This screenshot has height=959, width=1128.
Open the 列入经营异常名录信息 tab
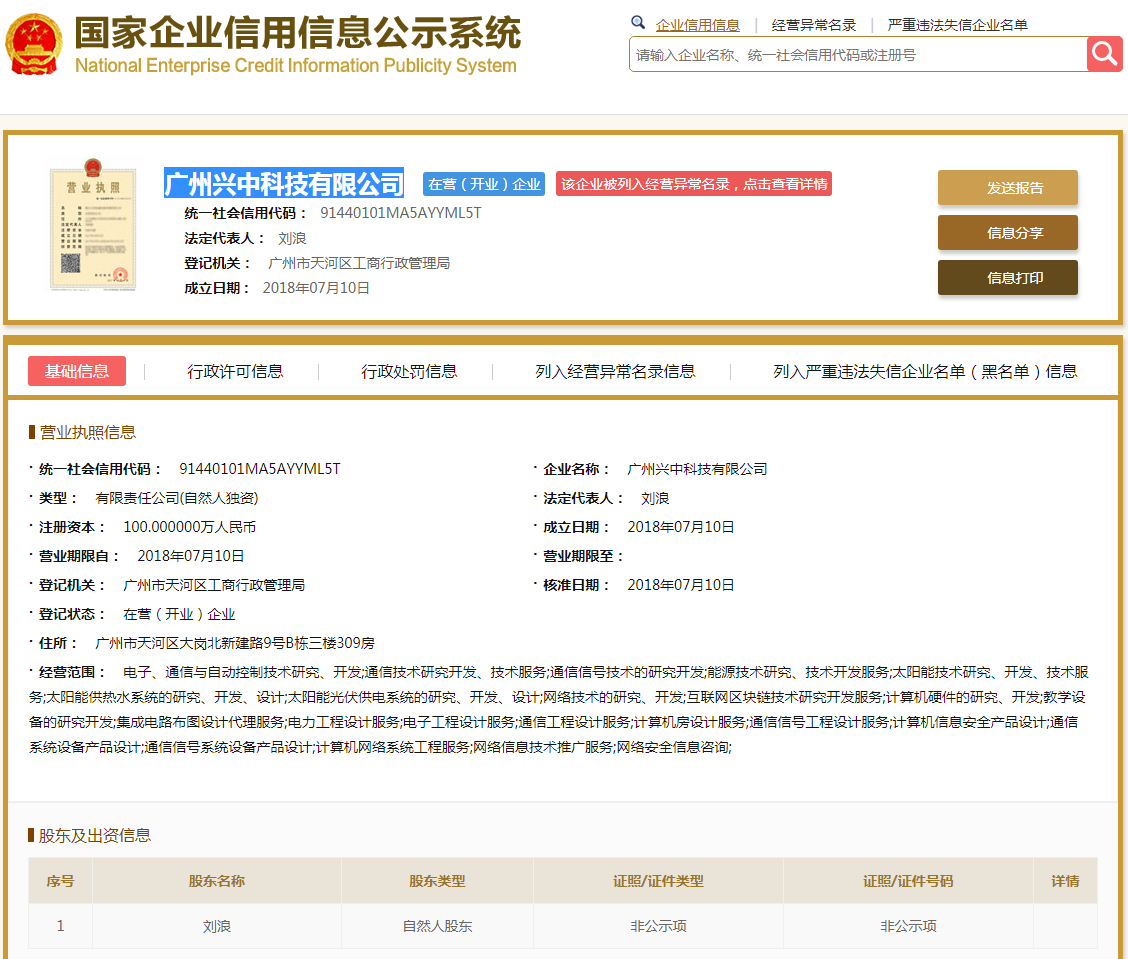tap(615, 371)
